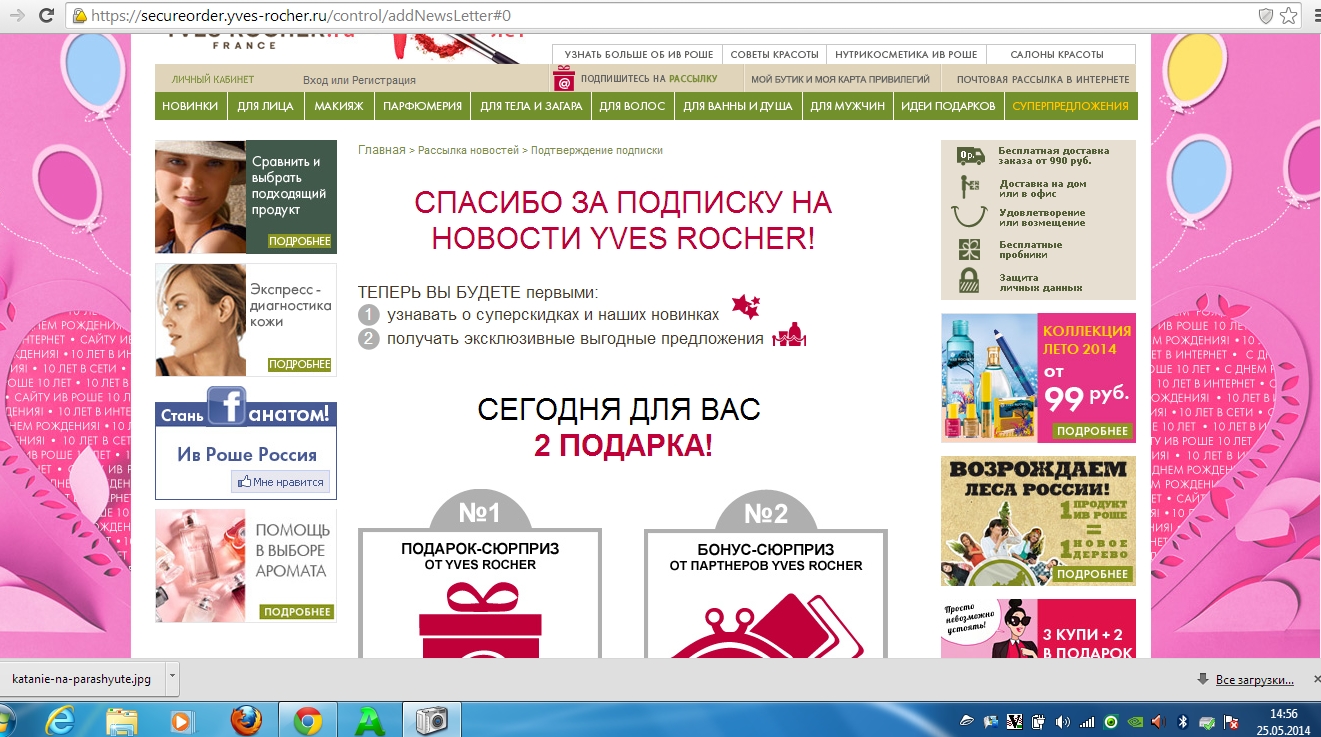Viewport: 1321px width, 737px height.
Task: Click the free delivery truck icon
Action: 969,155
